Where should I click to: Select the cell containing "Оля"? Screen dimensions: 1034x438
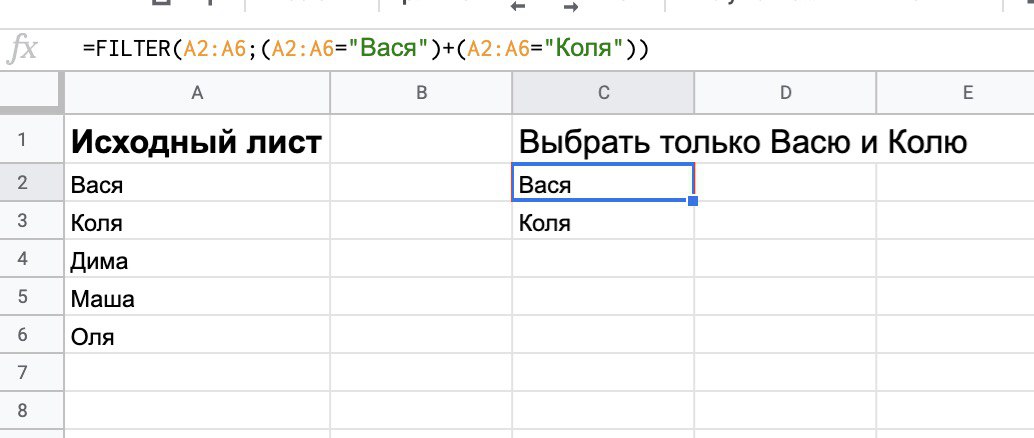[197, 337]
